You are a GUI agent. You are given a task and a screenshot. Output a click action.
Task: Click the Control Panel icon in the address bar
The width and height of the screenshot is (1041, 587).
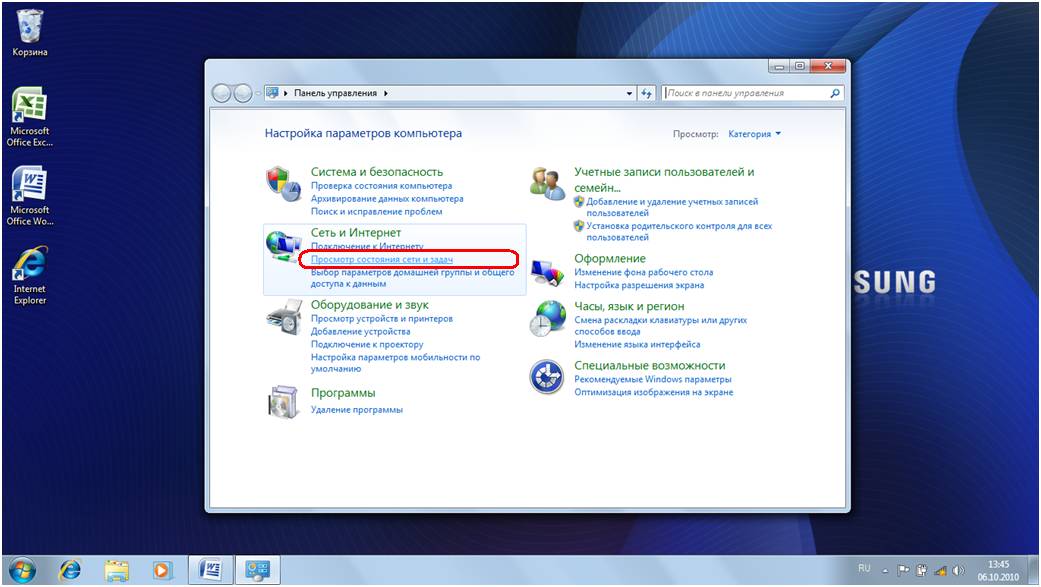coord(272,93)
